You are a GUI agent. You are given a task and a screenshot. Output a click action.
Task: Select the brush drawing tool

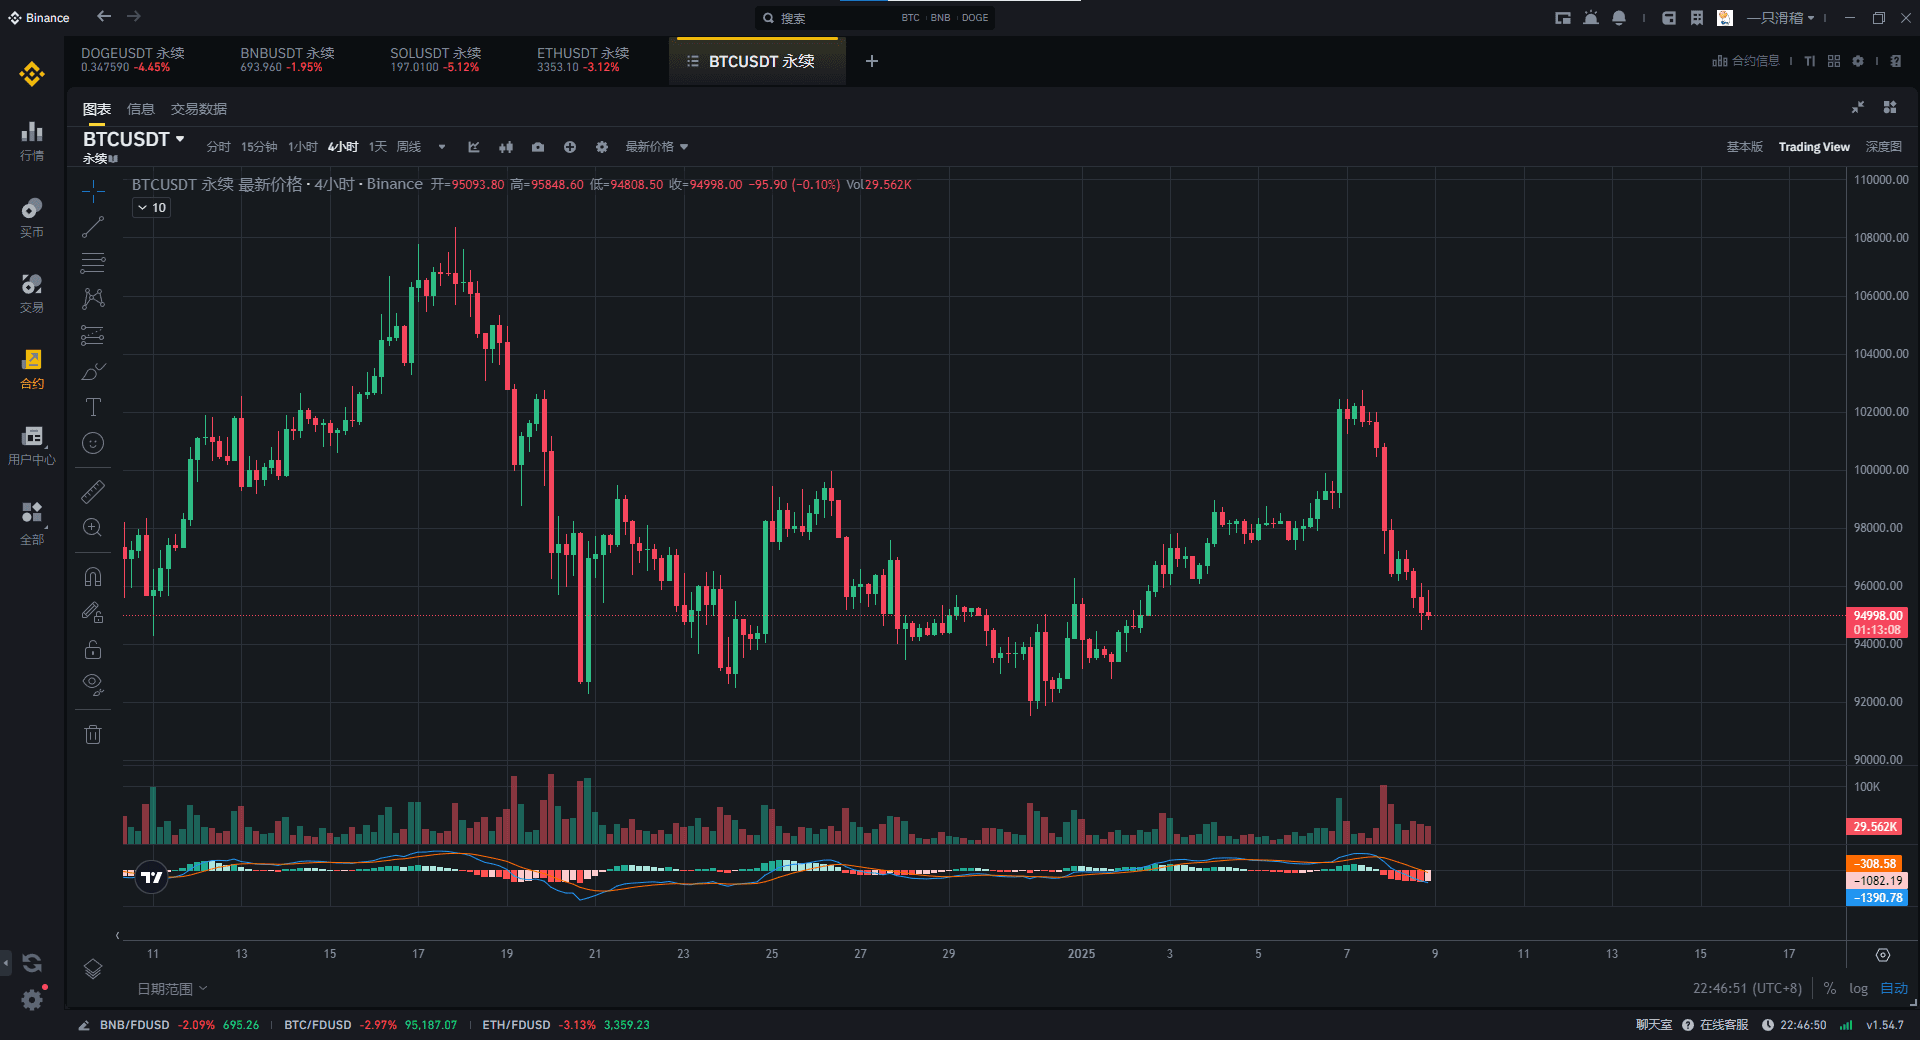click(93, 371)
